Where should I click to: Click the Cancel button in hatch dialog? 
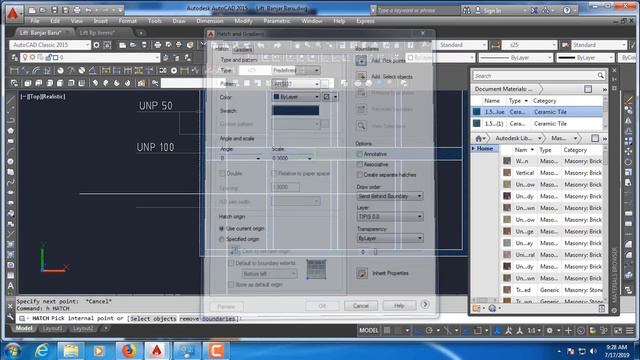point(361,306)
